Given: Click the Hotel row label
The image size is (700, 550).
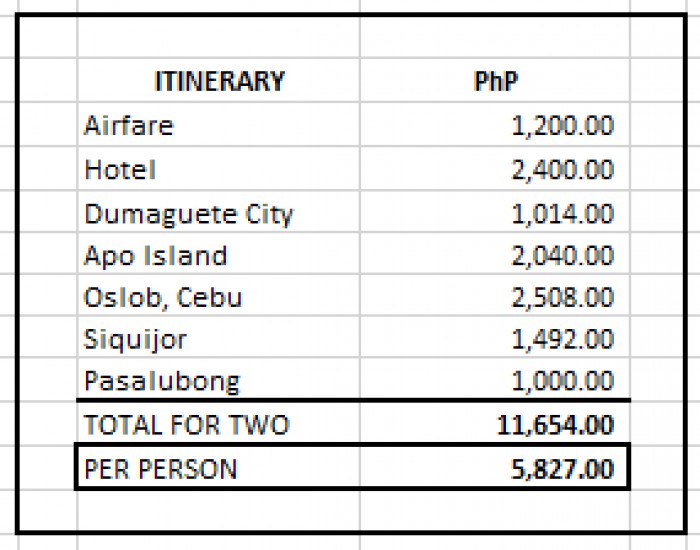Looking at the screenshot, I should (219, 169).
